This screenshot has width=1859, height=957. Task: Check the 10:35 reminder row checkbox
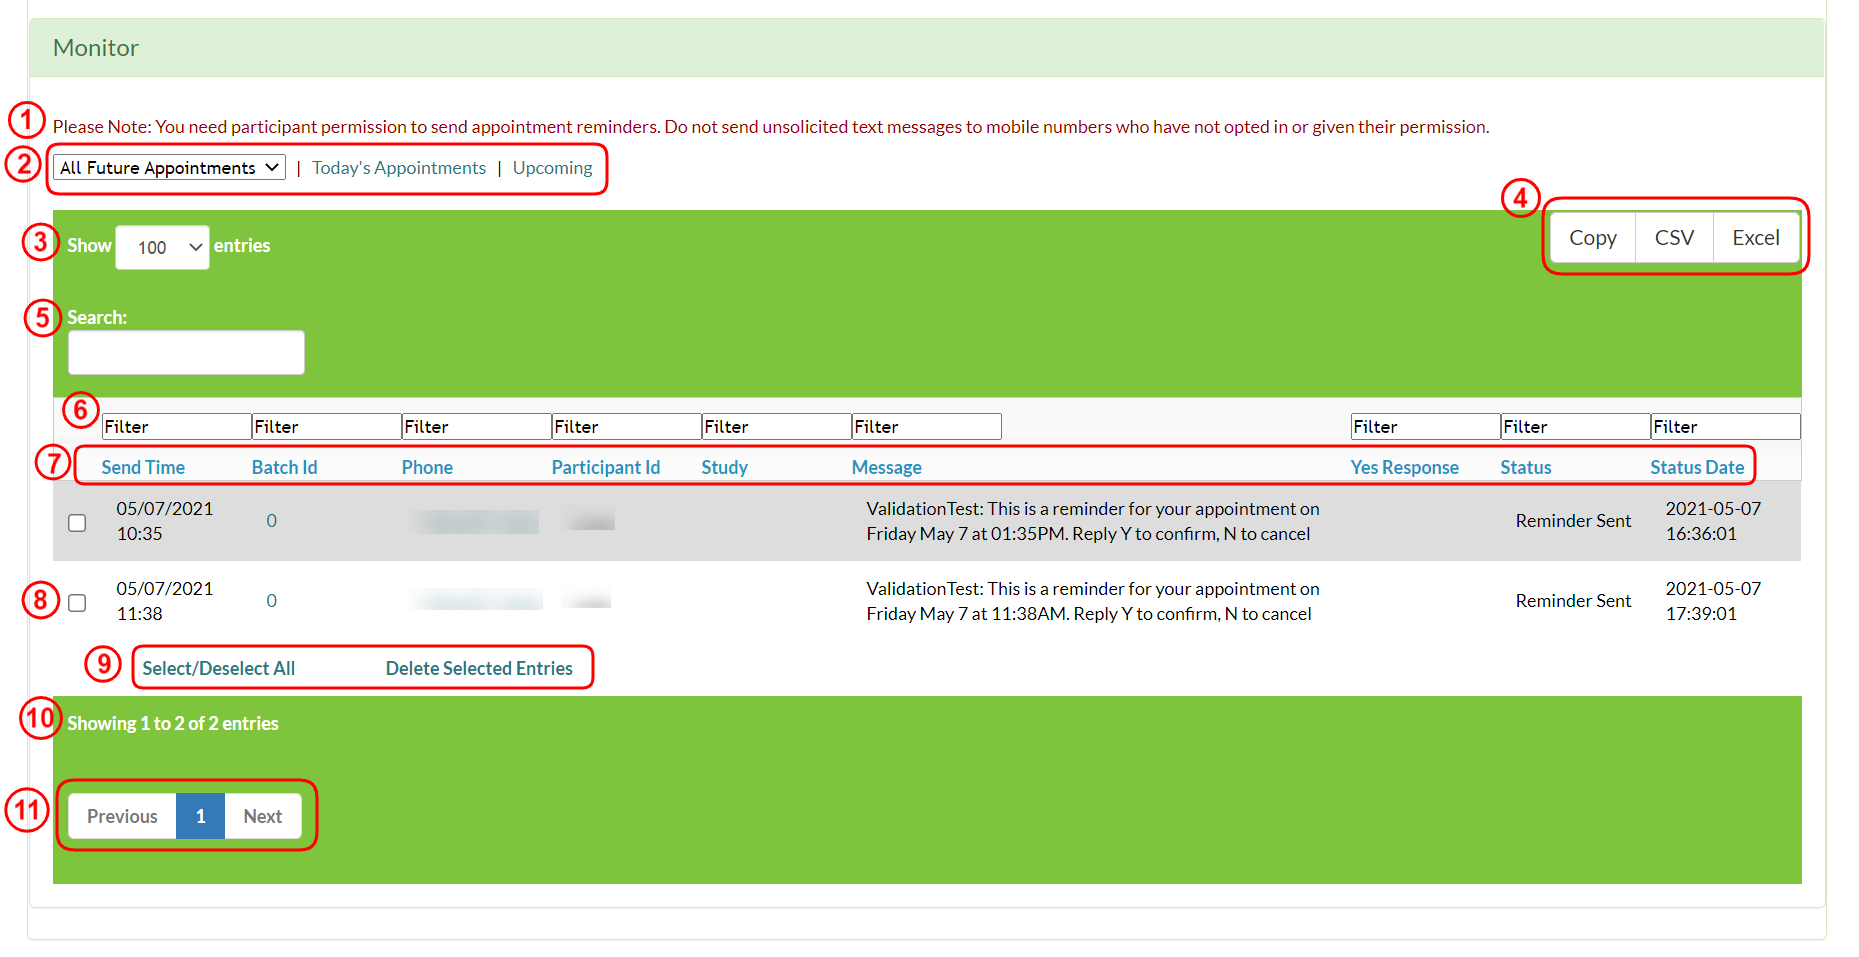tap(77, 523)
